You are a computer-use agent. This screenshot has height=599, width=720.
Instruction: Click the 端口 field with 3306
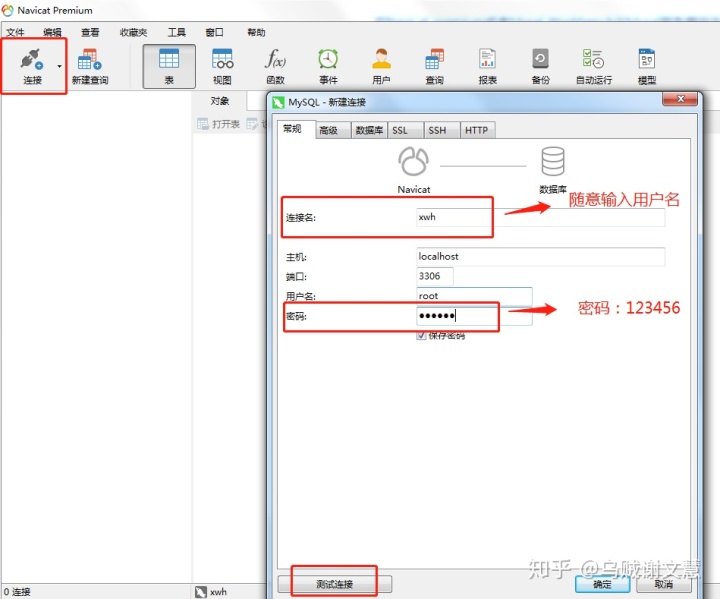[x=434, y=276]
